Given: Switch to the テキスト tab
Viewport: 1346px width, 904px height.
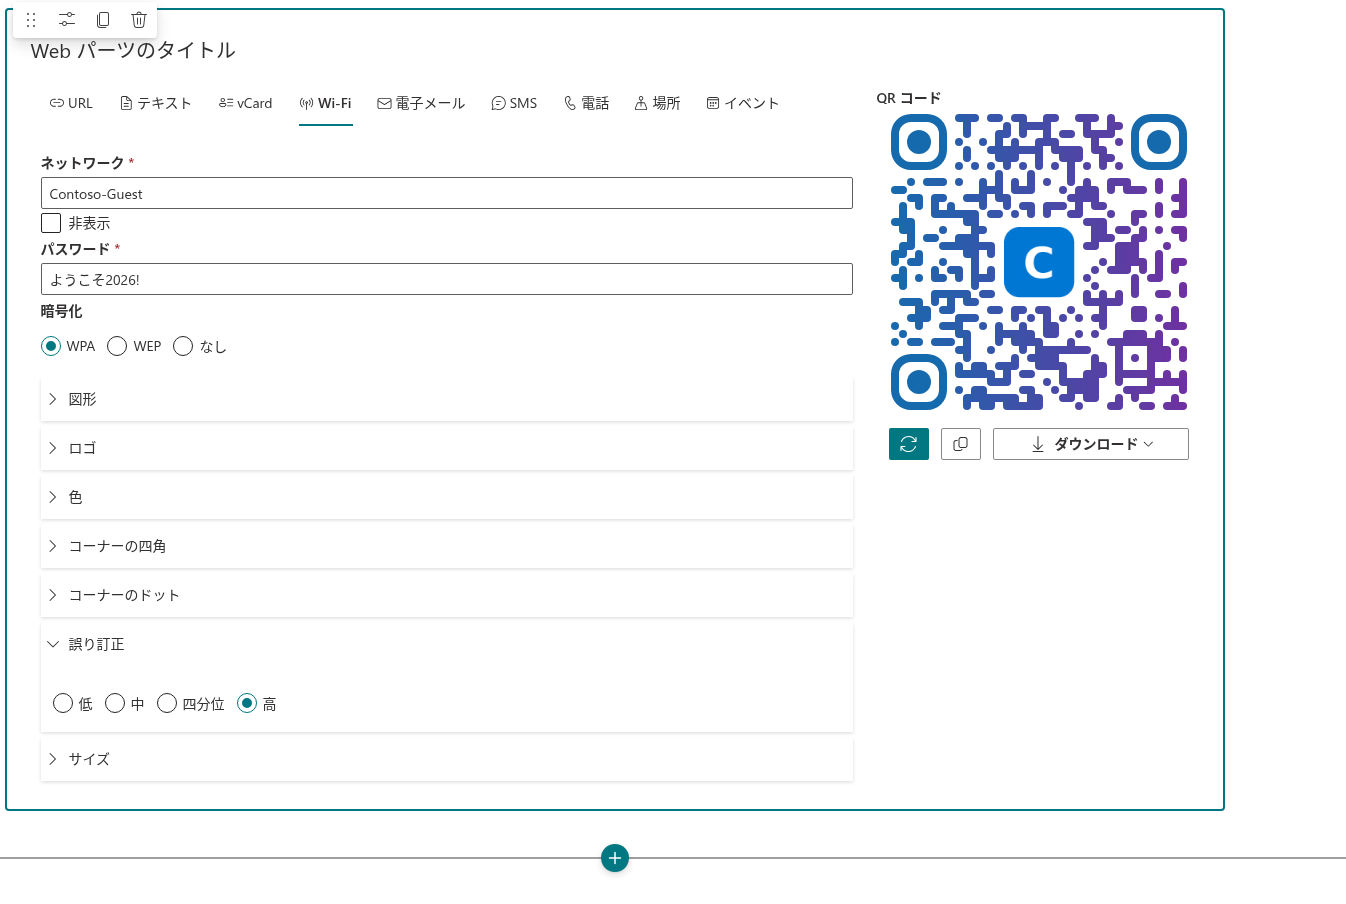Looking at the screenshot, I should click(155, 103).
